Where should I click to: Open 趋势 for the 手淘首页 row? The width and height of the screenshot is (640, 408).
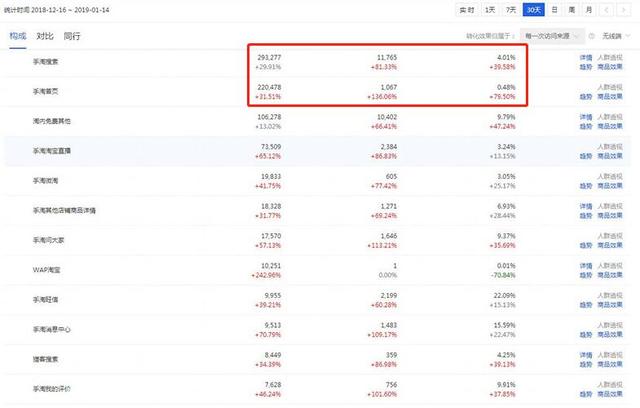click(586, 96)
